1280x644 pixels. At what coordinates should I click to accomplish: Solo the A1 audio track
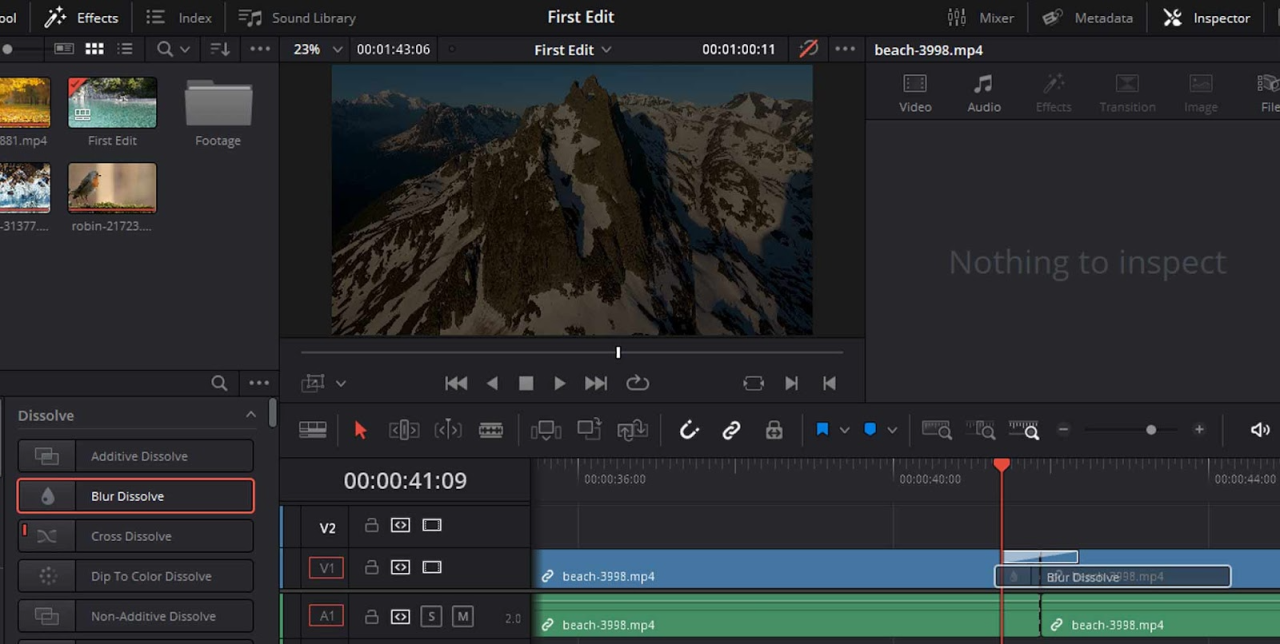tap(431, 616)
